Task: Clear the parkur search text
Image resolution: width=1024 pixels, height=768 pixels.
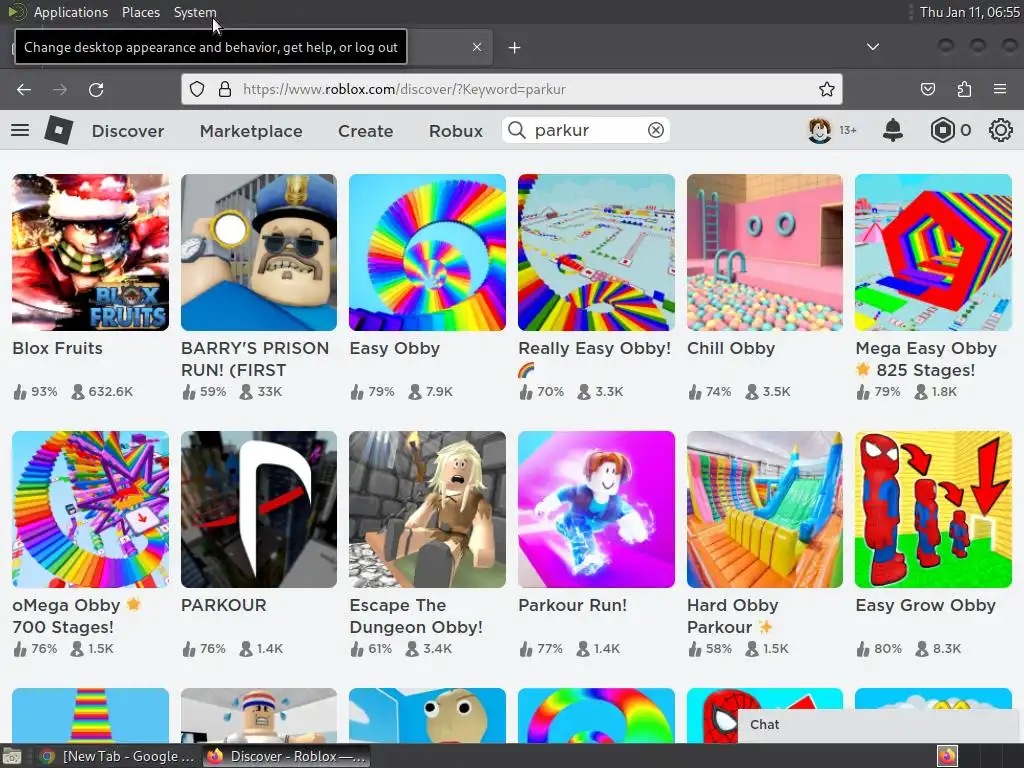Action: pyautogui.click(x=656, y=130)
